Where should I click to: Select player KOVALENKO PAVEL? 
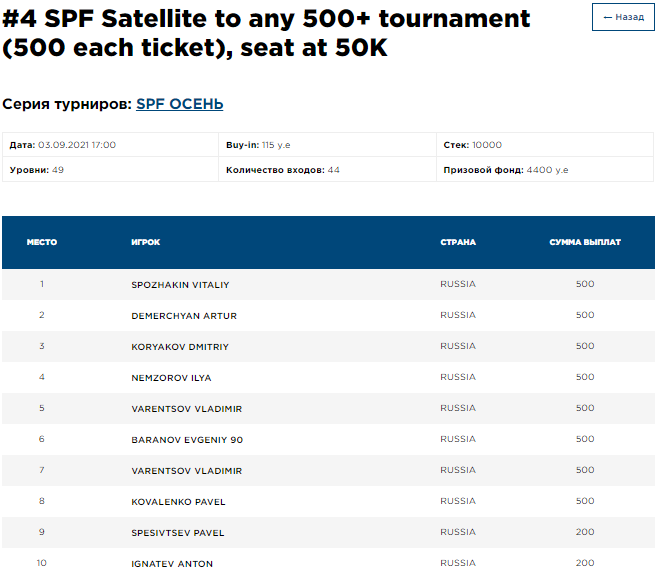click(178, 502)
